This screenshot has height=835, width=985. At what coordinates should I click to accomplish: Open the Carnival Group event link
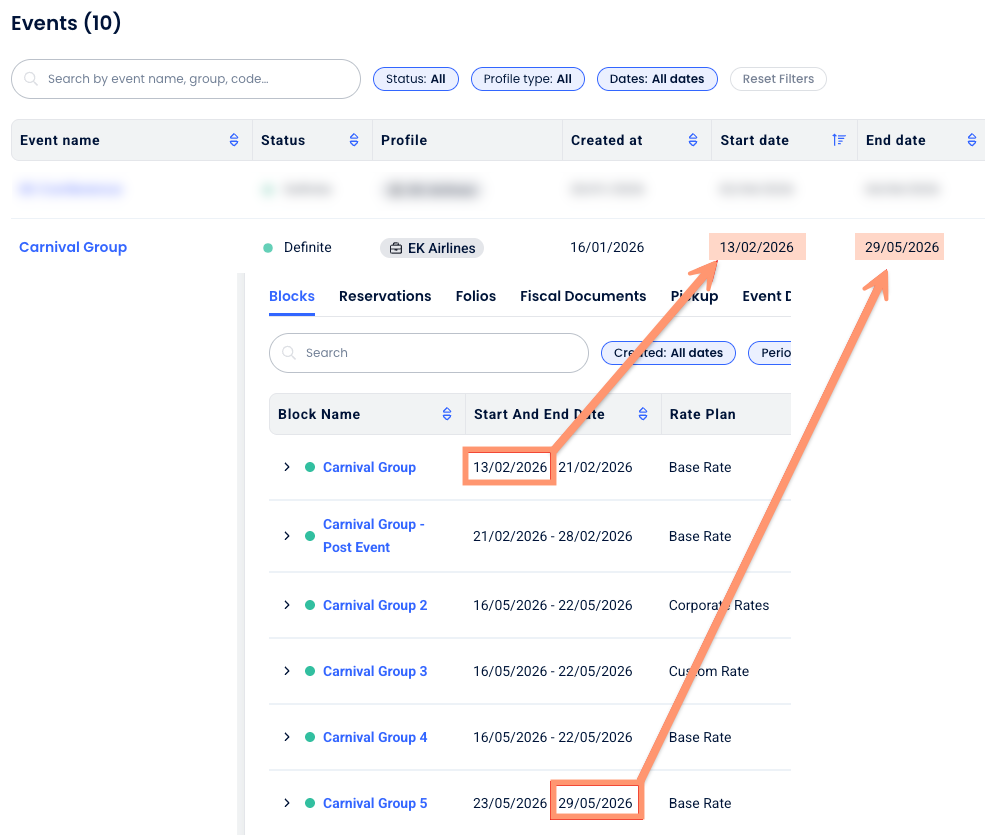tap(73, 247)
